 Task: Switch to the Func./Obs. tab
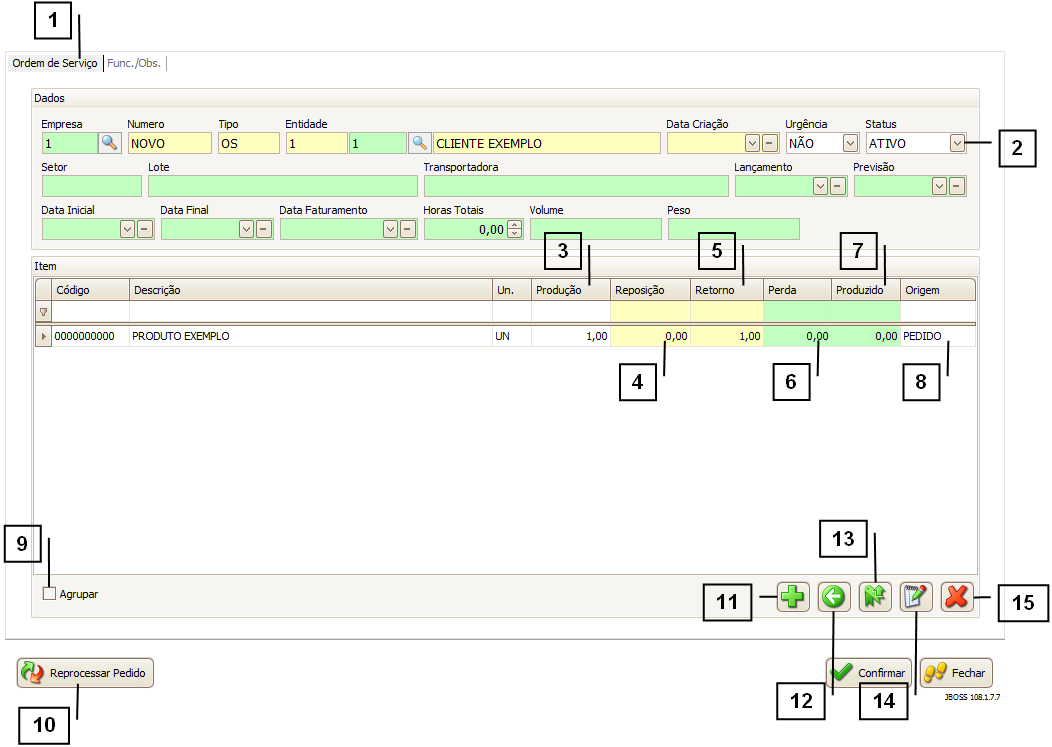[x=134, y=63]
